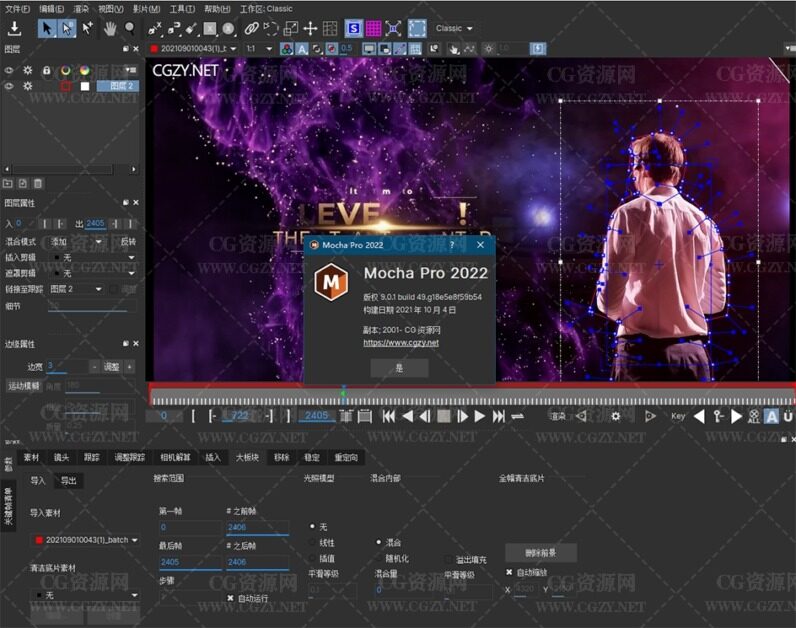Screen dimensions: 796x628
Task: Click the link layers chain icon
Action: pyautogui.click(x=253, y=28)
